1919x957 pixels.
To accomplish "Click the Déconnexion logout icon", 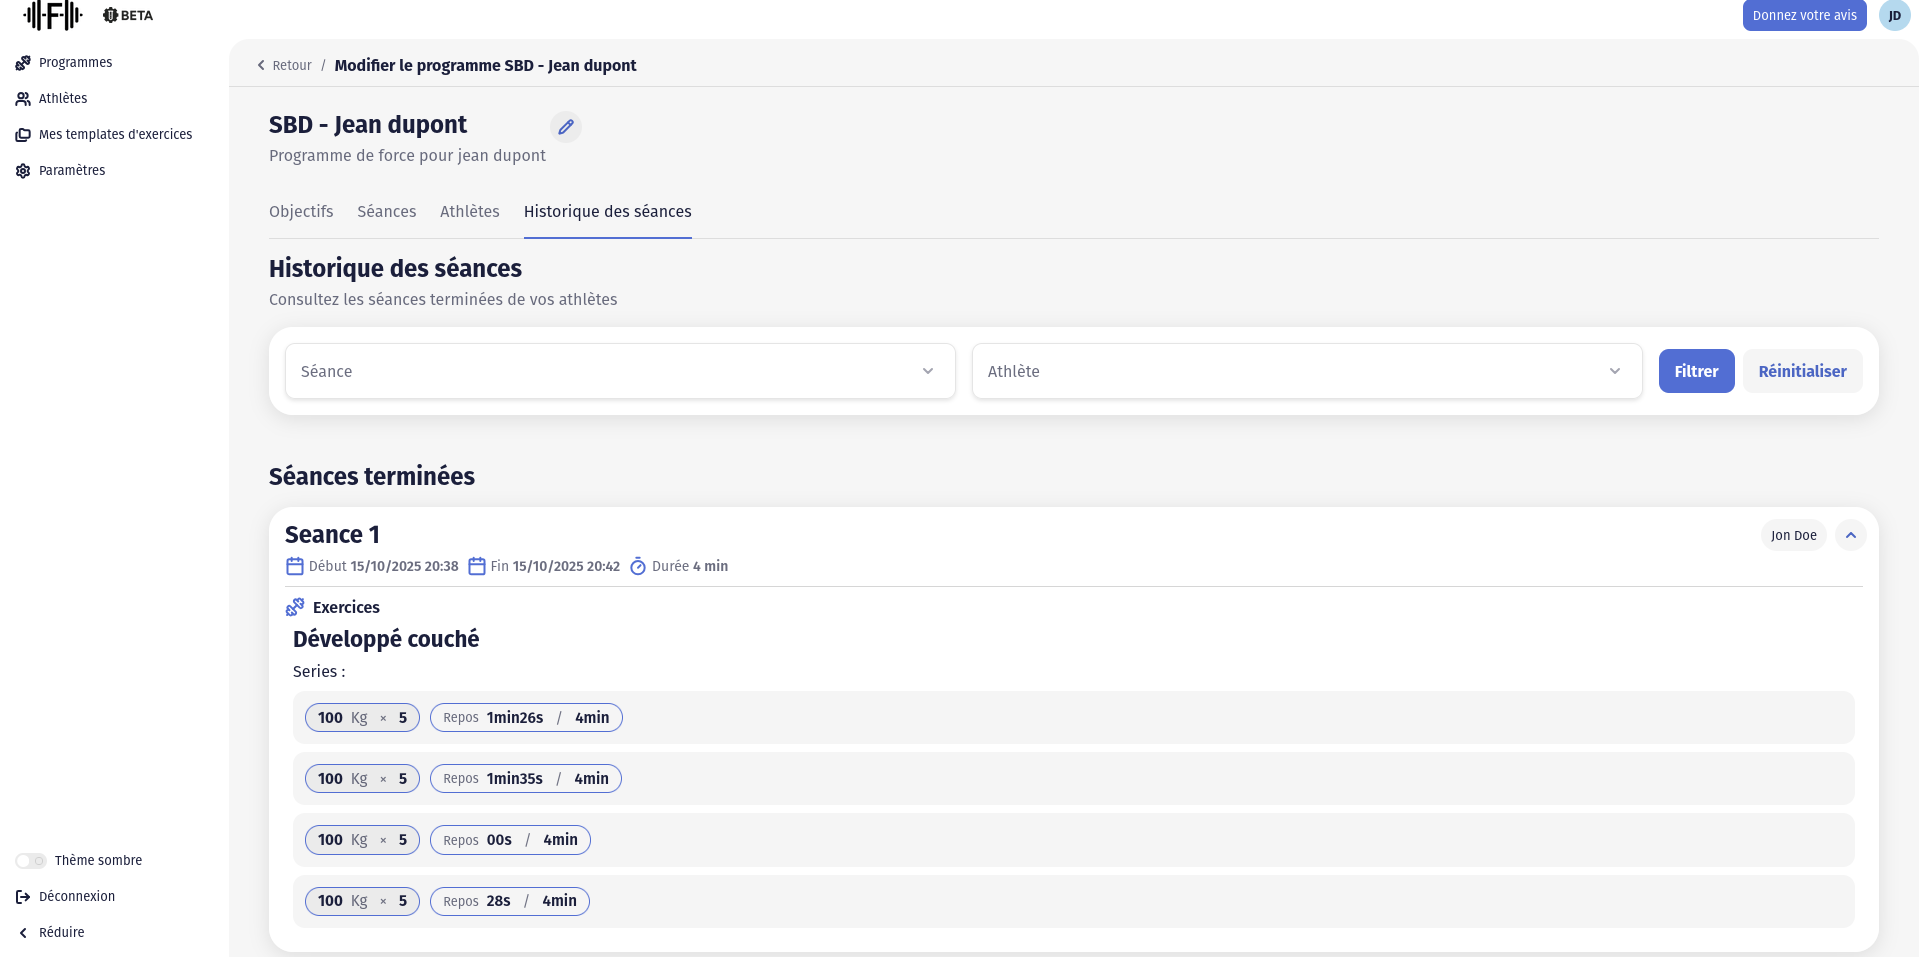I will [x=23, y=897].
